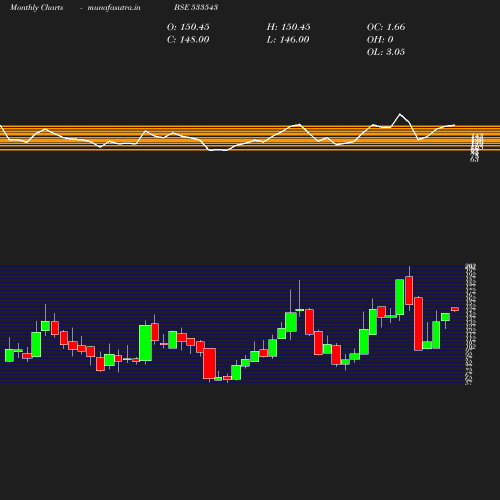The width and height of the screenshot is (500, 500).
Task: Click the "OH: 0" reading
Action: [380, 40]
